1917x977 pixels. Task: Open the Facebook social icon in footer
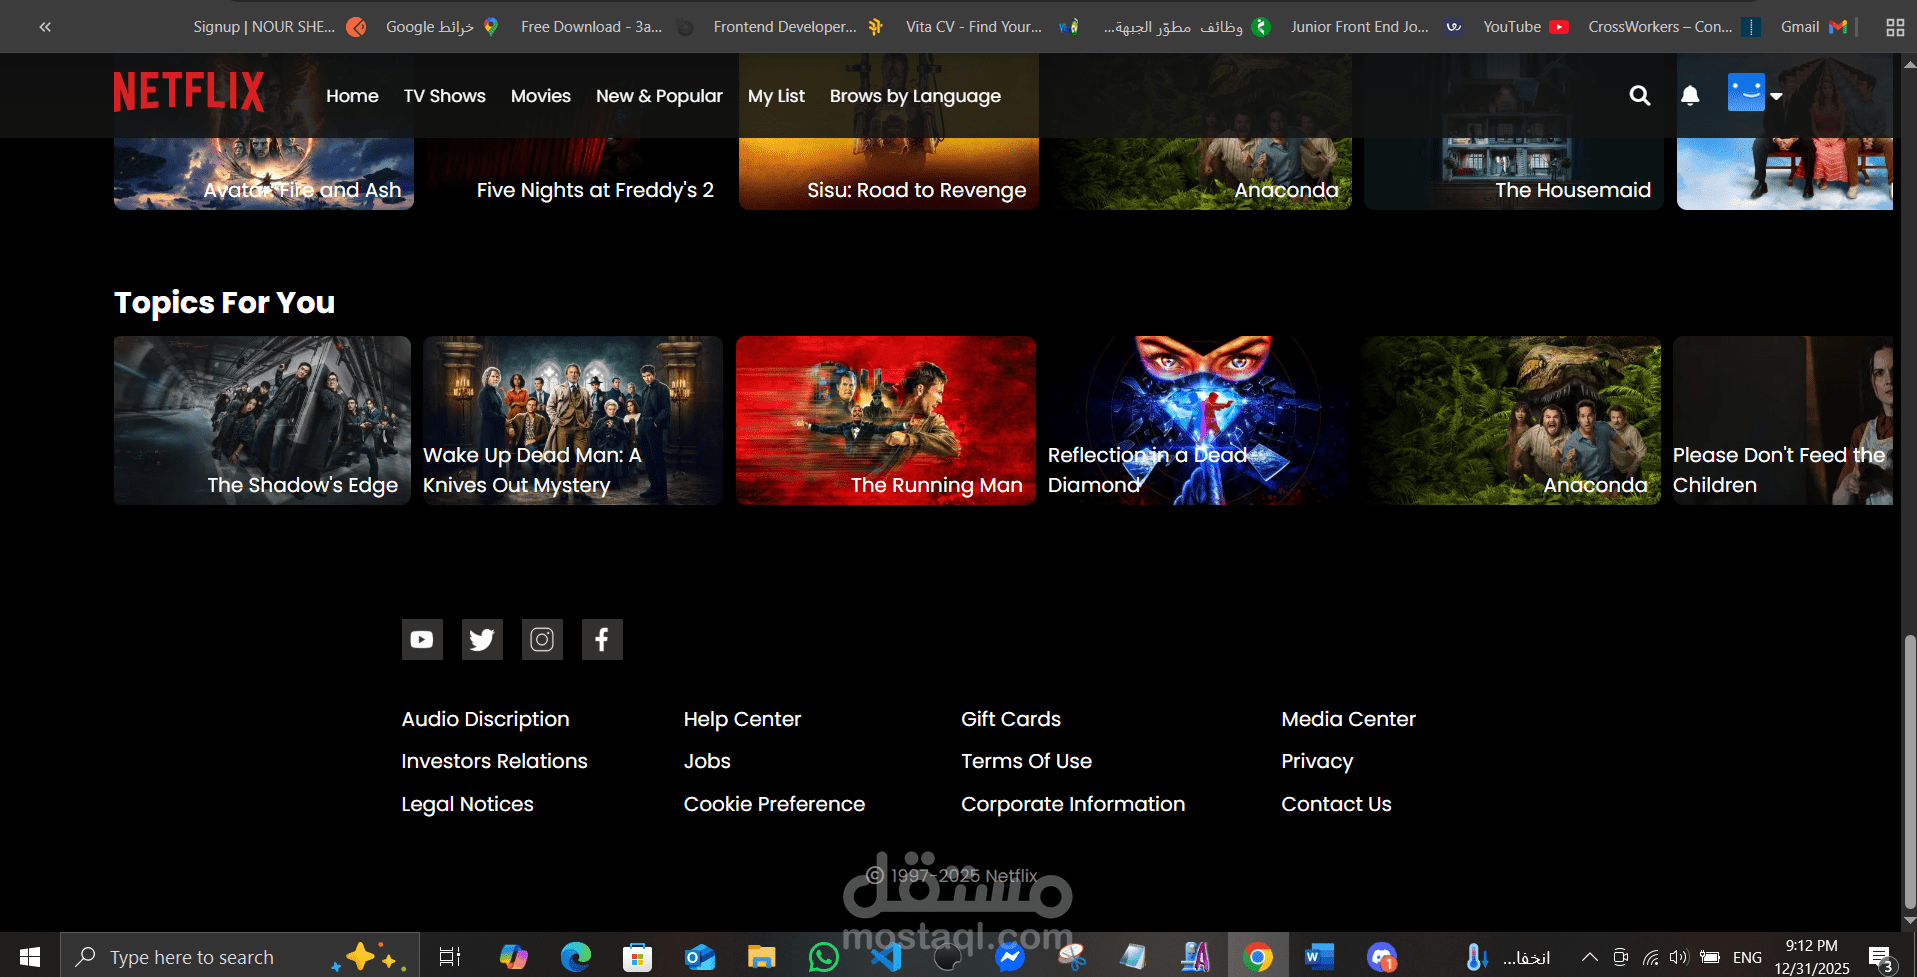tap(602, 639)
